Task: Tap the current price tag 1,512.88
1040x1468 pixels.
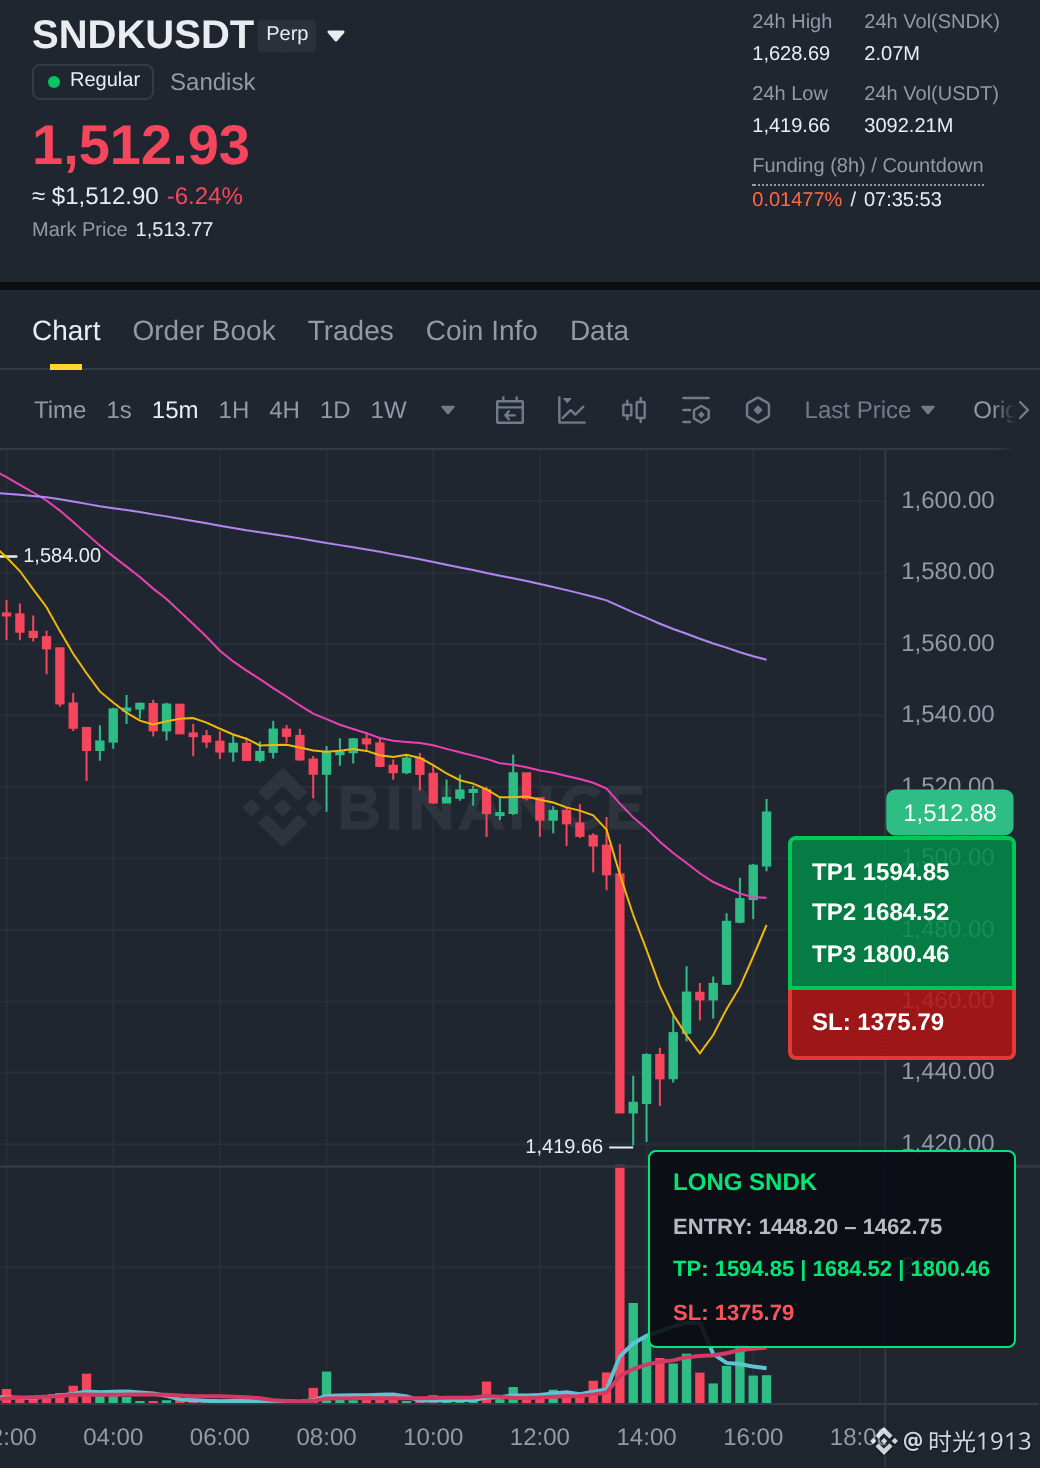Action: click(950, 813)
